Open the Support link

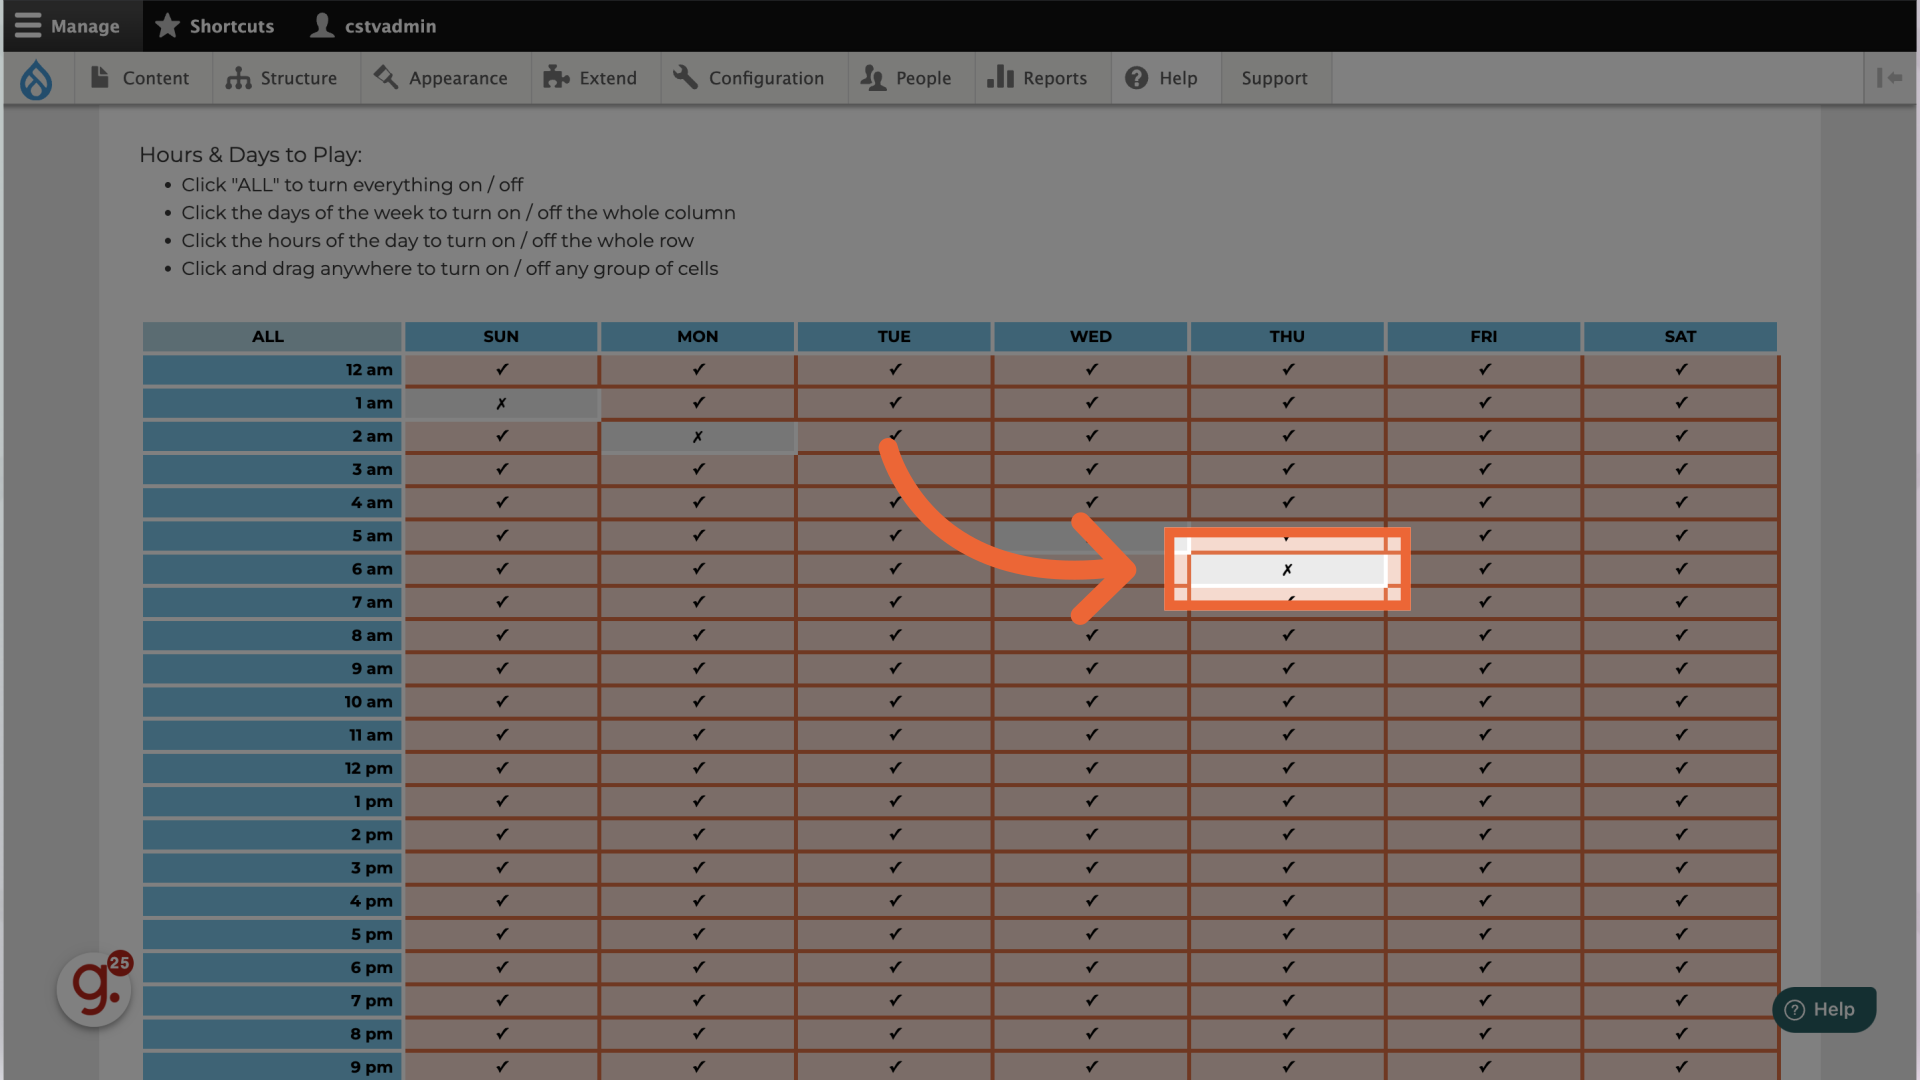pos(1274,78)
